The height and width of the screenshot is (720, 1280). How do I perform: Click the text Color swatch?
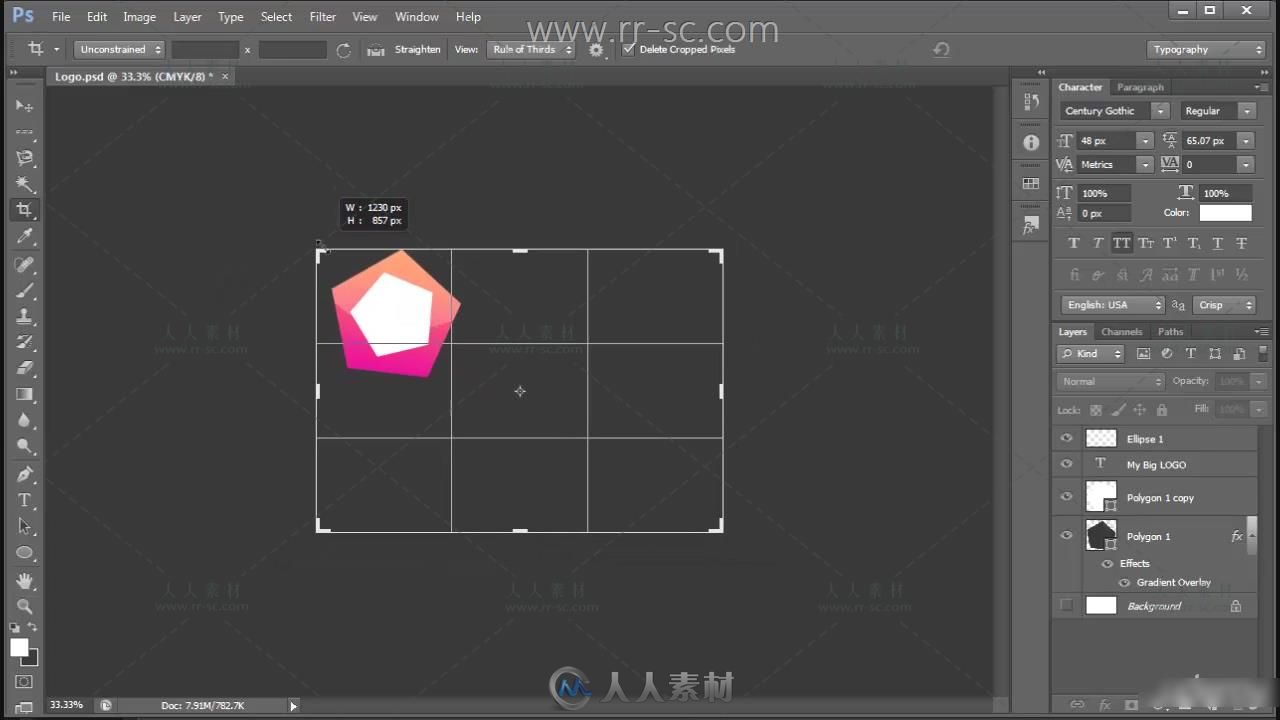coord(1225,213)
